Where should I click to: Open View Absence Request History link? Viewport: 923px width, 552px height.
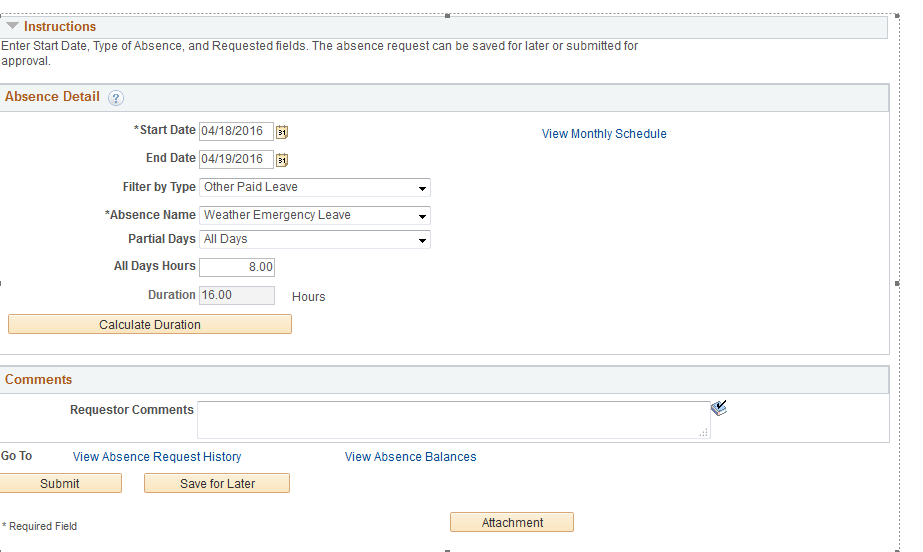157,457
